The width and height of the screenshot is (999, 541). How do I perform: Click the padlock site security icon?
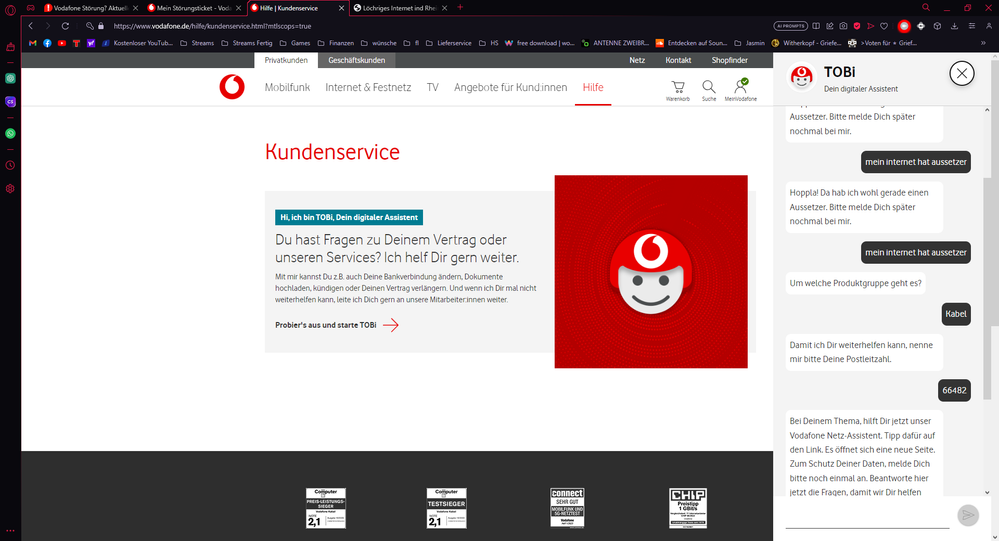(x=101, y=26)
